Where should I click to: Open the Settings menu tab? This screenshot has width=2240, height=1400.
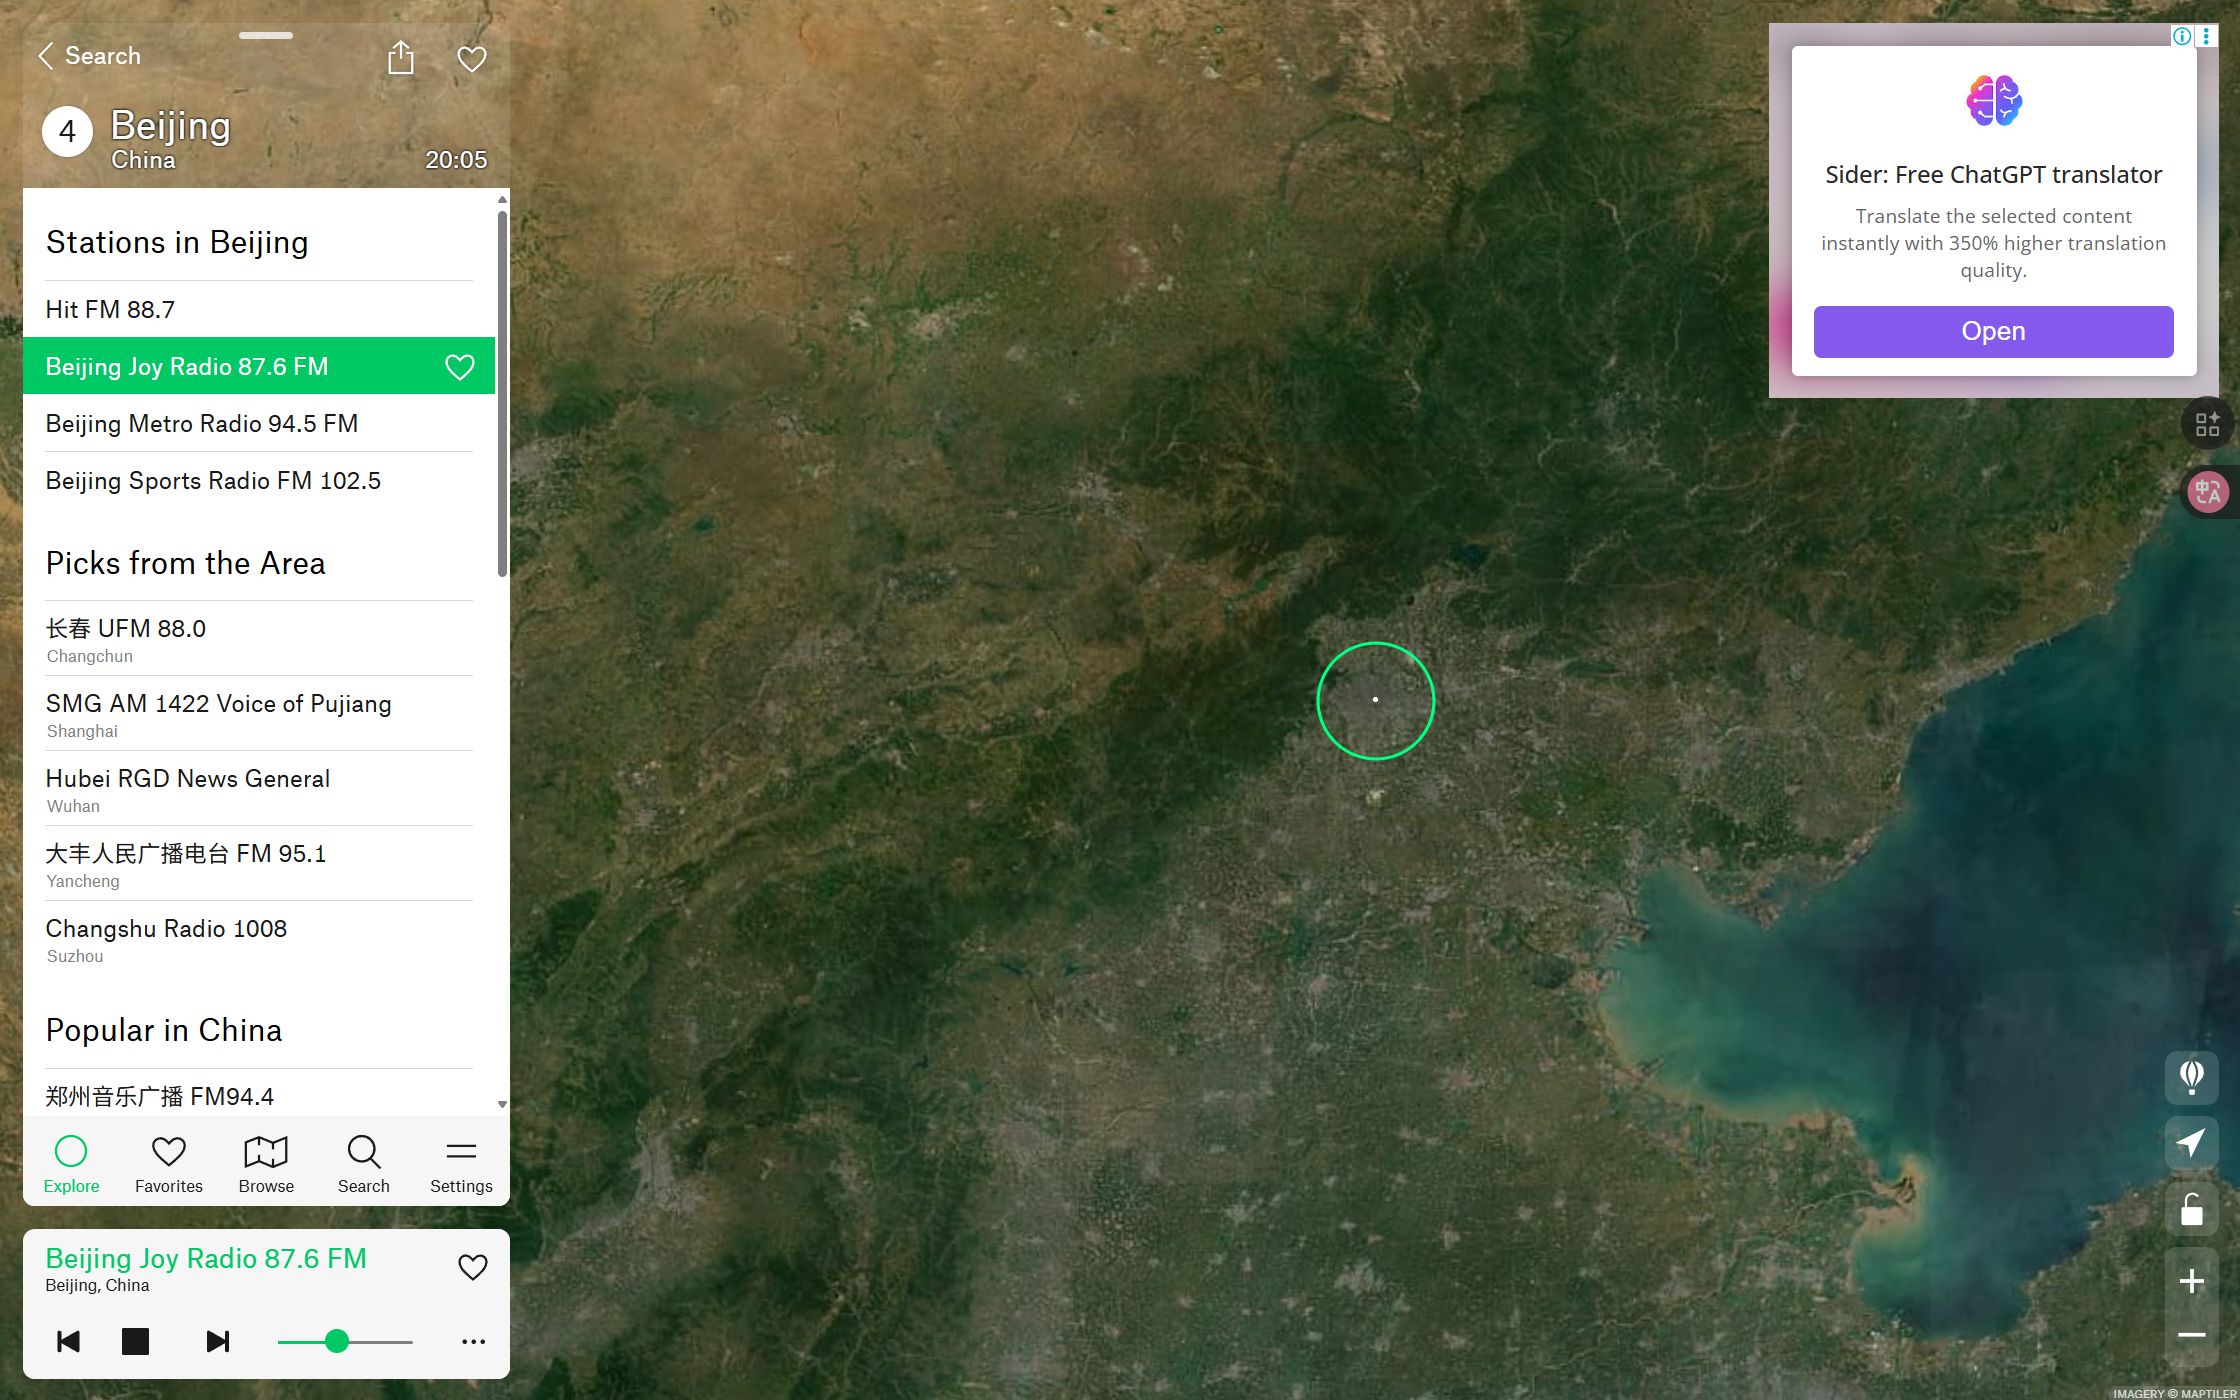point(461,1164)
